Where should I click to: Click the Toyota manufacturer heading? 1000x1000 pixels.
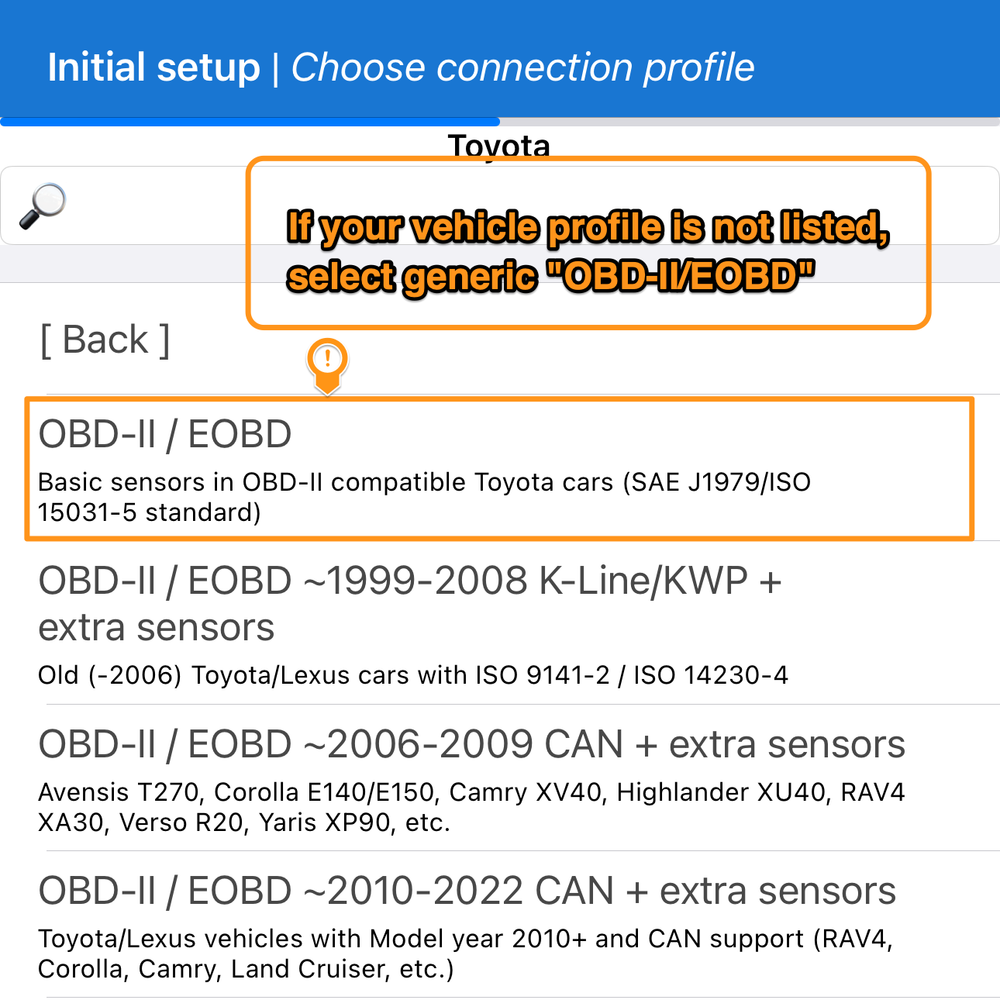click(x=499, y=146)
